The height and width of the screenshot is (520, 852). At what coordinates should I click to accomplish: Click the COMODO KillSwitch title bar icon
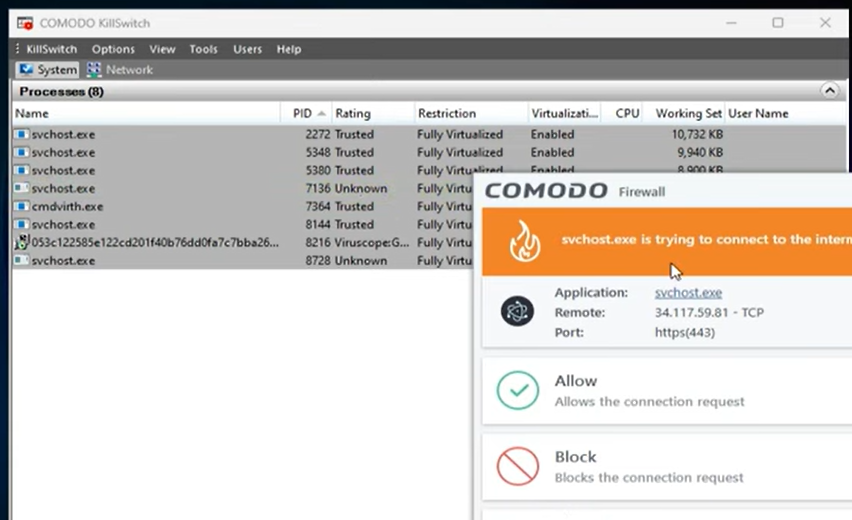tap(25, 23)
